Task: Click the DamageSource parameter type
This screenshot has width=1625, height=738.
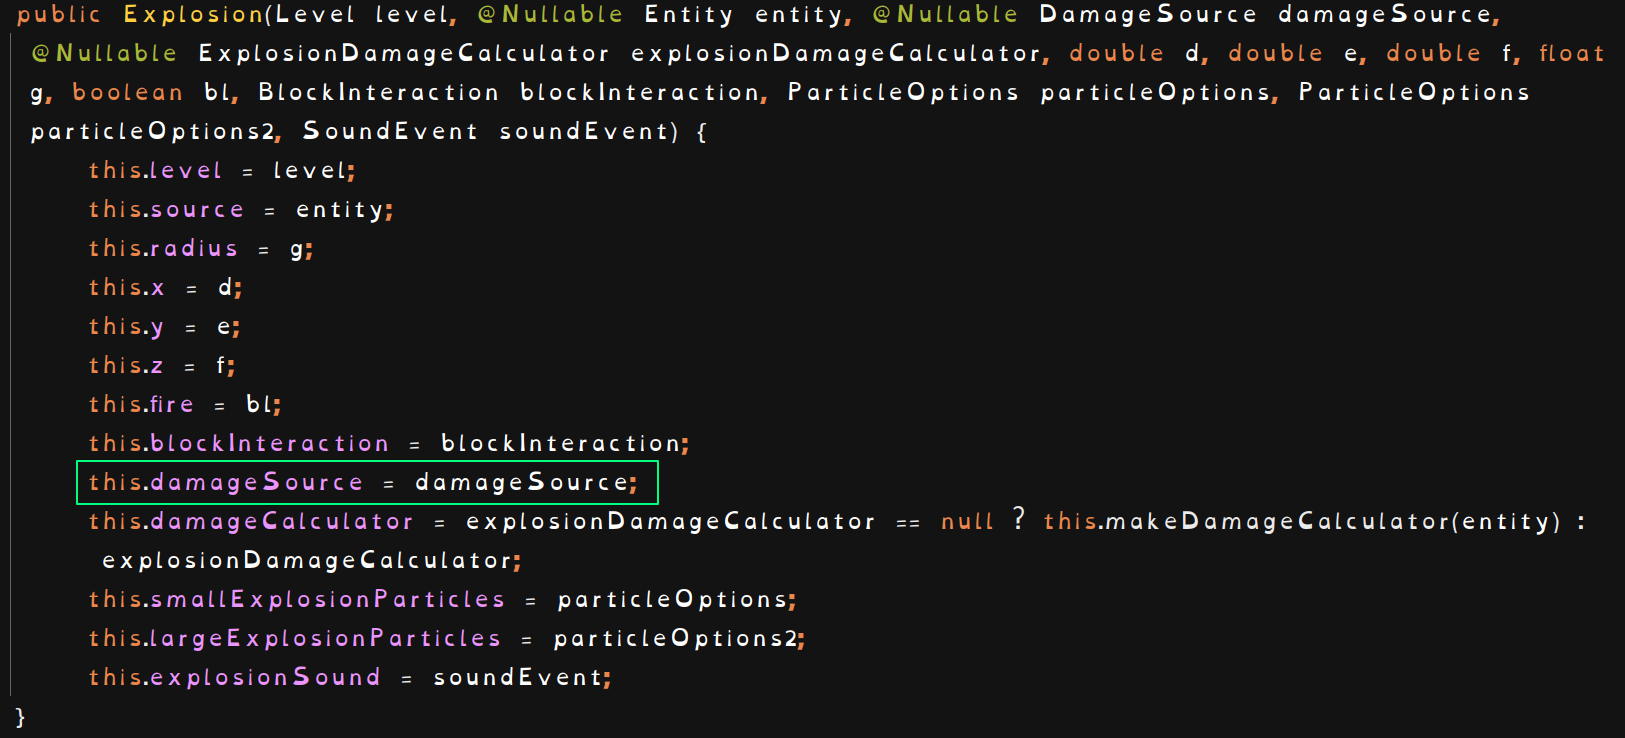Action: 1147,15
